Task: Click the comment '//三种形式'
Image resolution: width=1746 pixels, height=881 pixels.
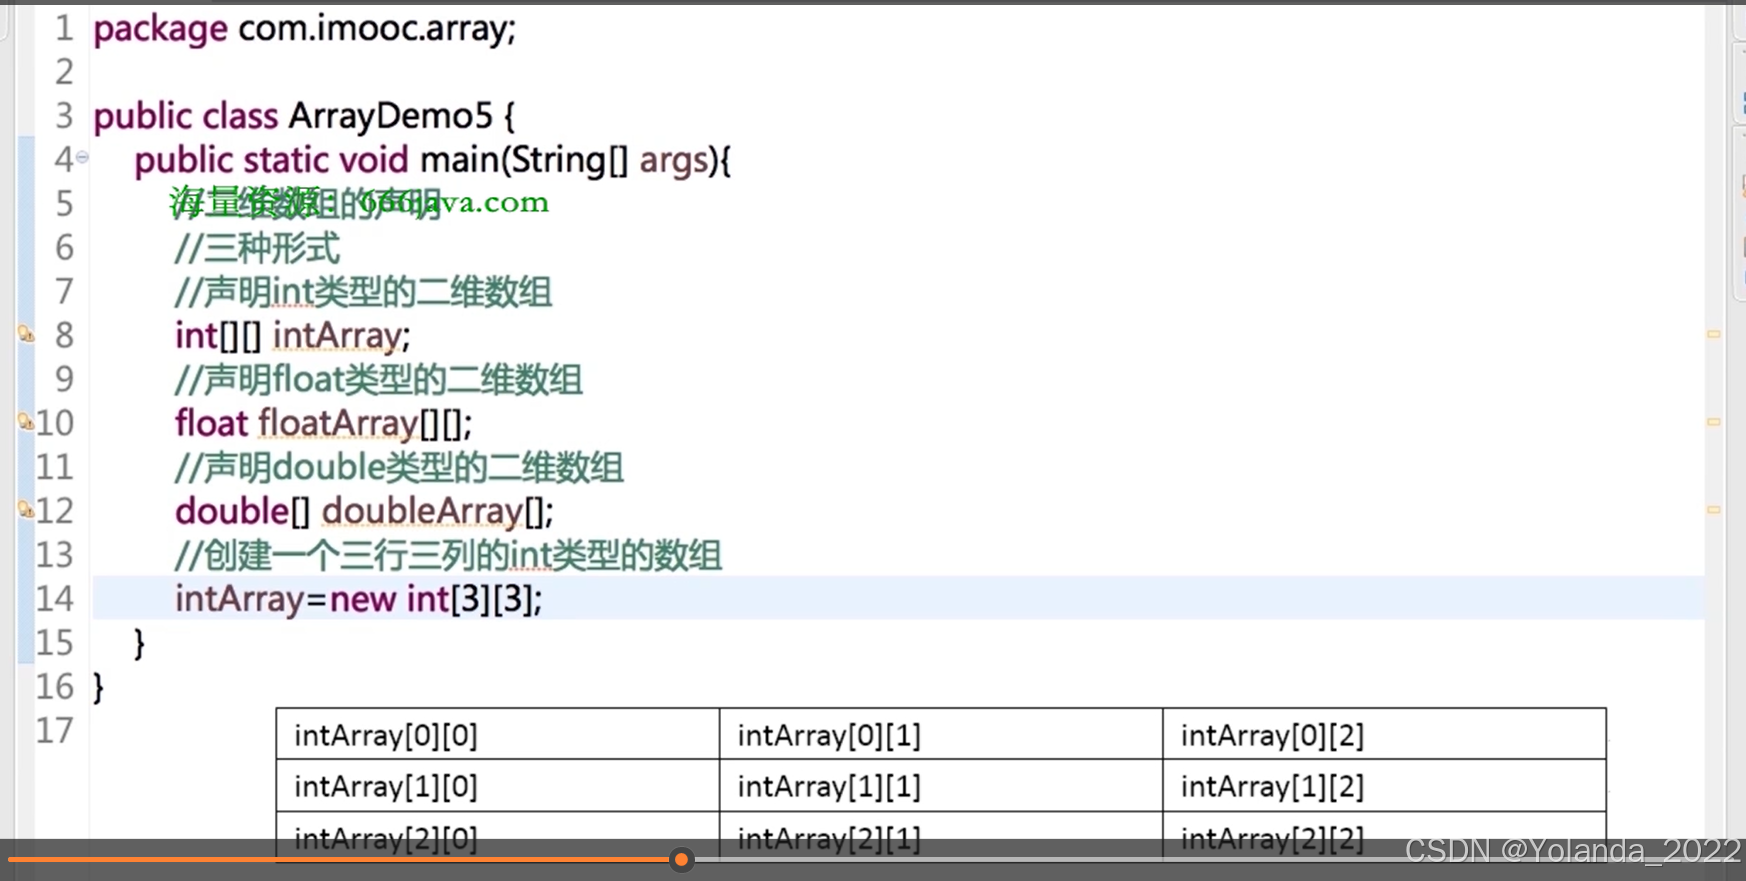Action: coord(257,248)
